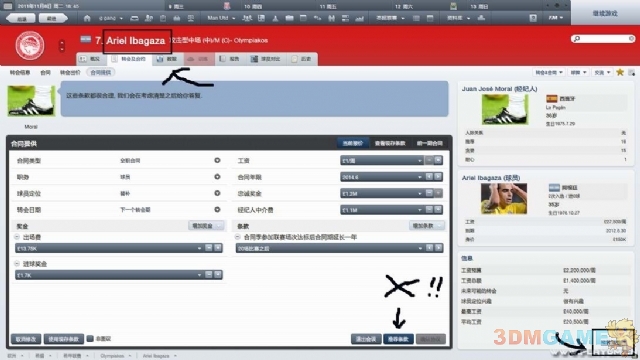Open the 增加奖金 add bonus dropdown
The image size is (640, 360).
click(206, 226)
